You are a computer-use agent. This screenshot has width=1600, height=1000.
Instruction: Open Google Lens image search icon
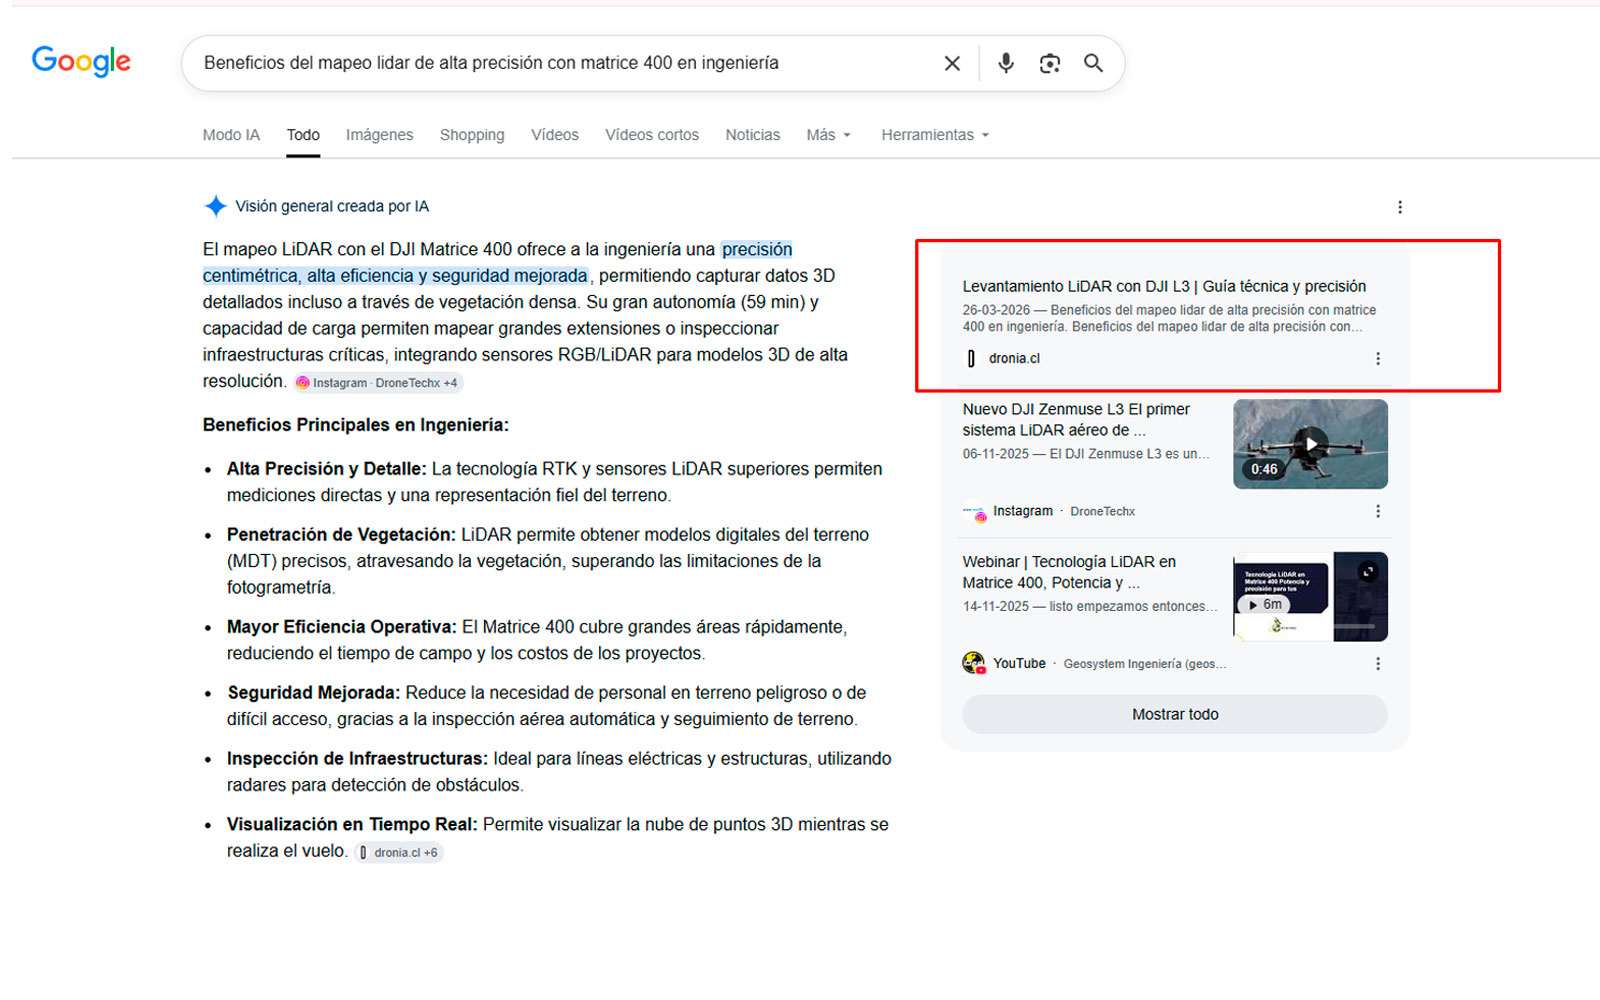pos(1050,64)
